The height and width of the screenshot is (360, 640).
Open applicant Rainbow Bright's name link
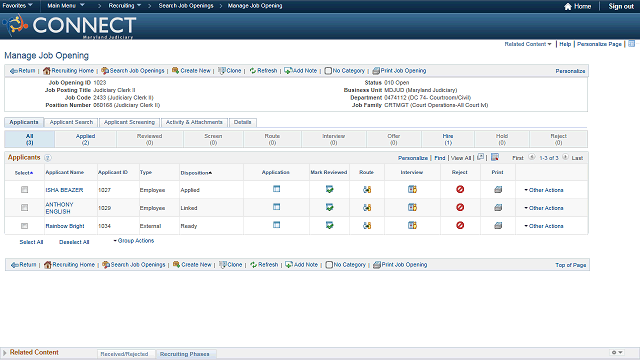coord(65,226)
